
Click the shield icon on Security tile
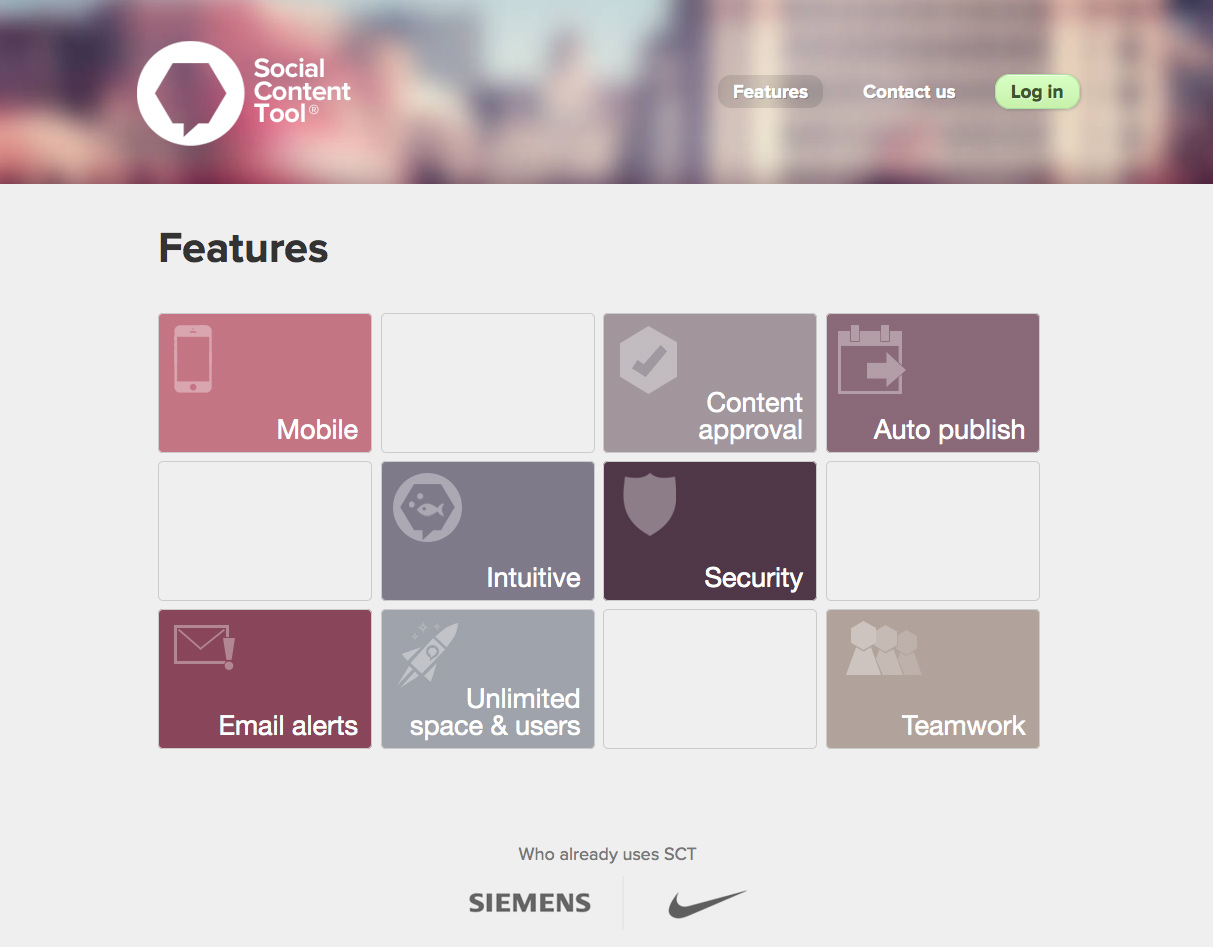point(650,503)
